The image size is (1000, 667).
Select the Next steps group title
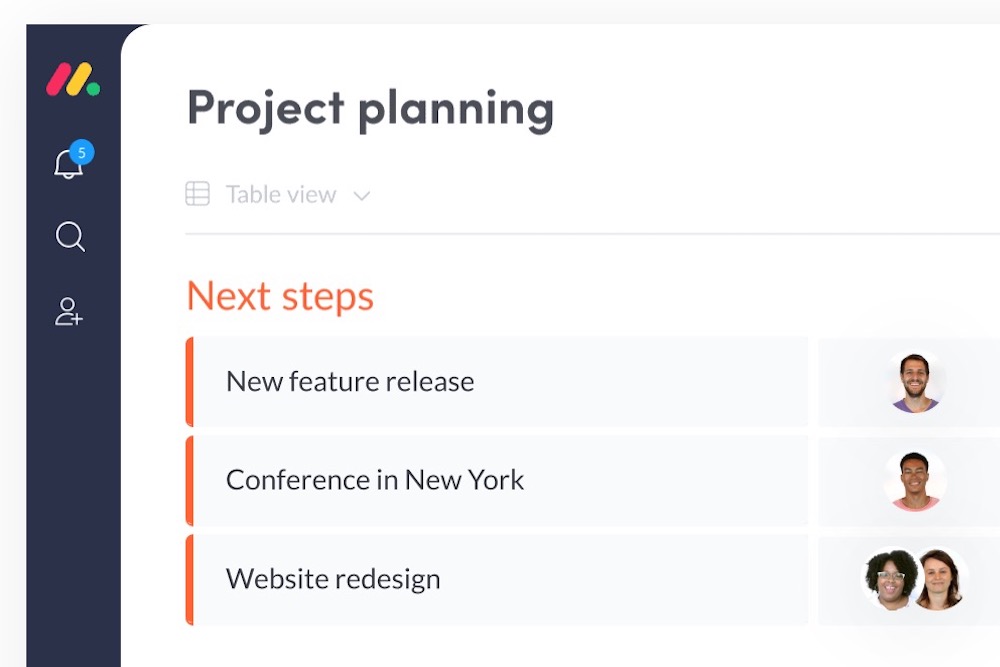(x=280, y=296)
